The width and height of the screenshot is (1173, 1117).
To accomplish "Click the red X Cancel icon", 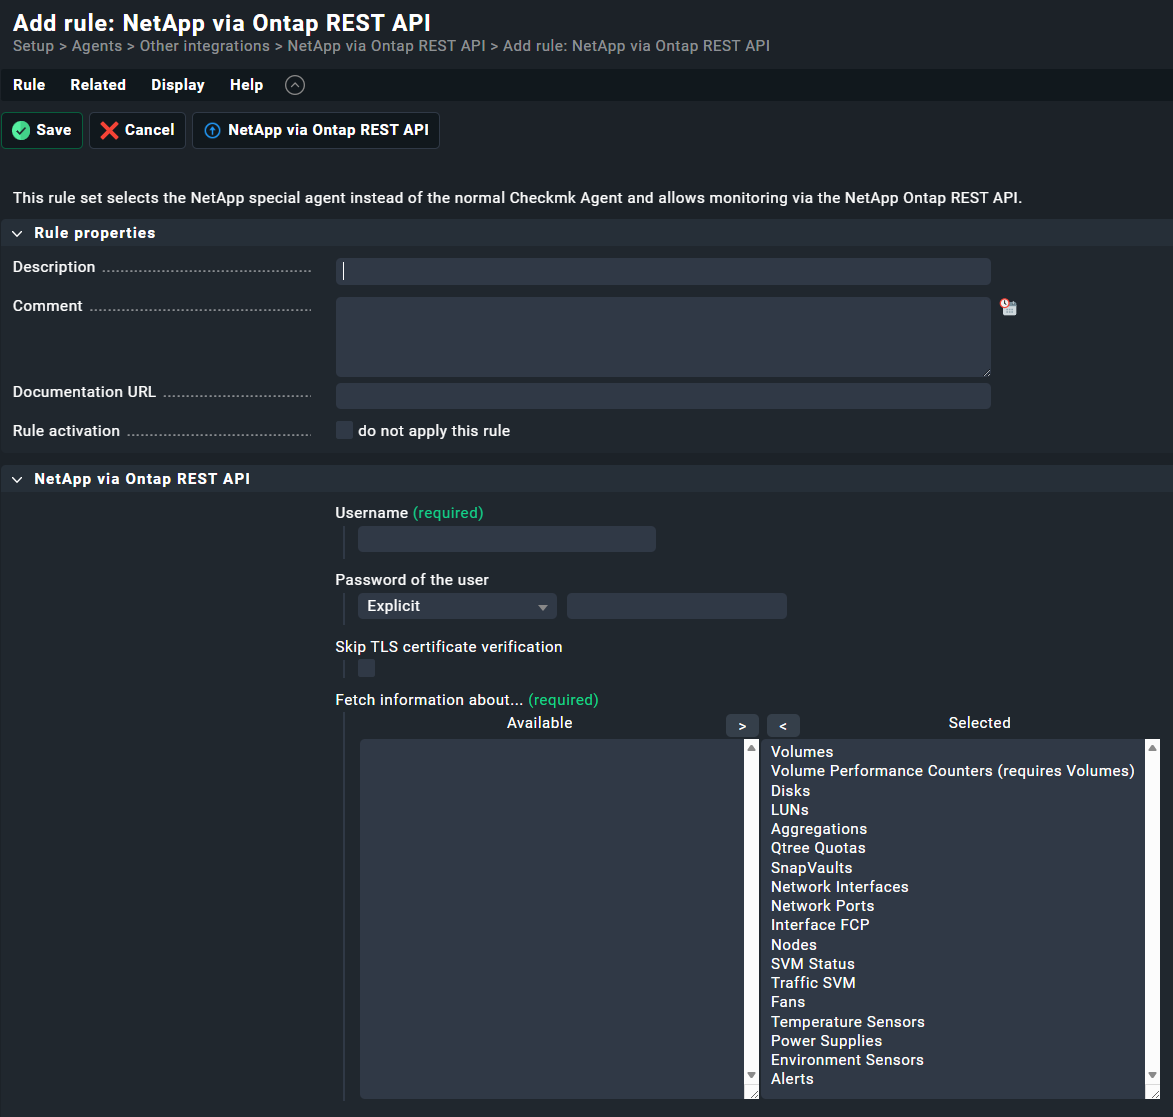I will click(x=109, y=131).
